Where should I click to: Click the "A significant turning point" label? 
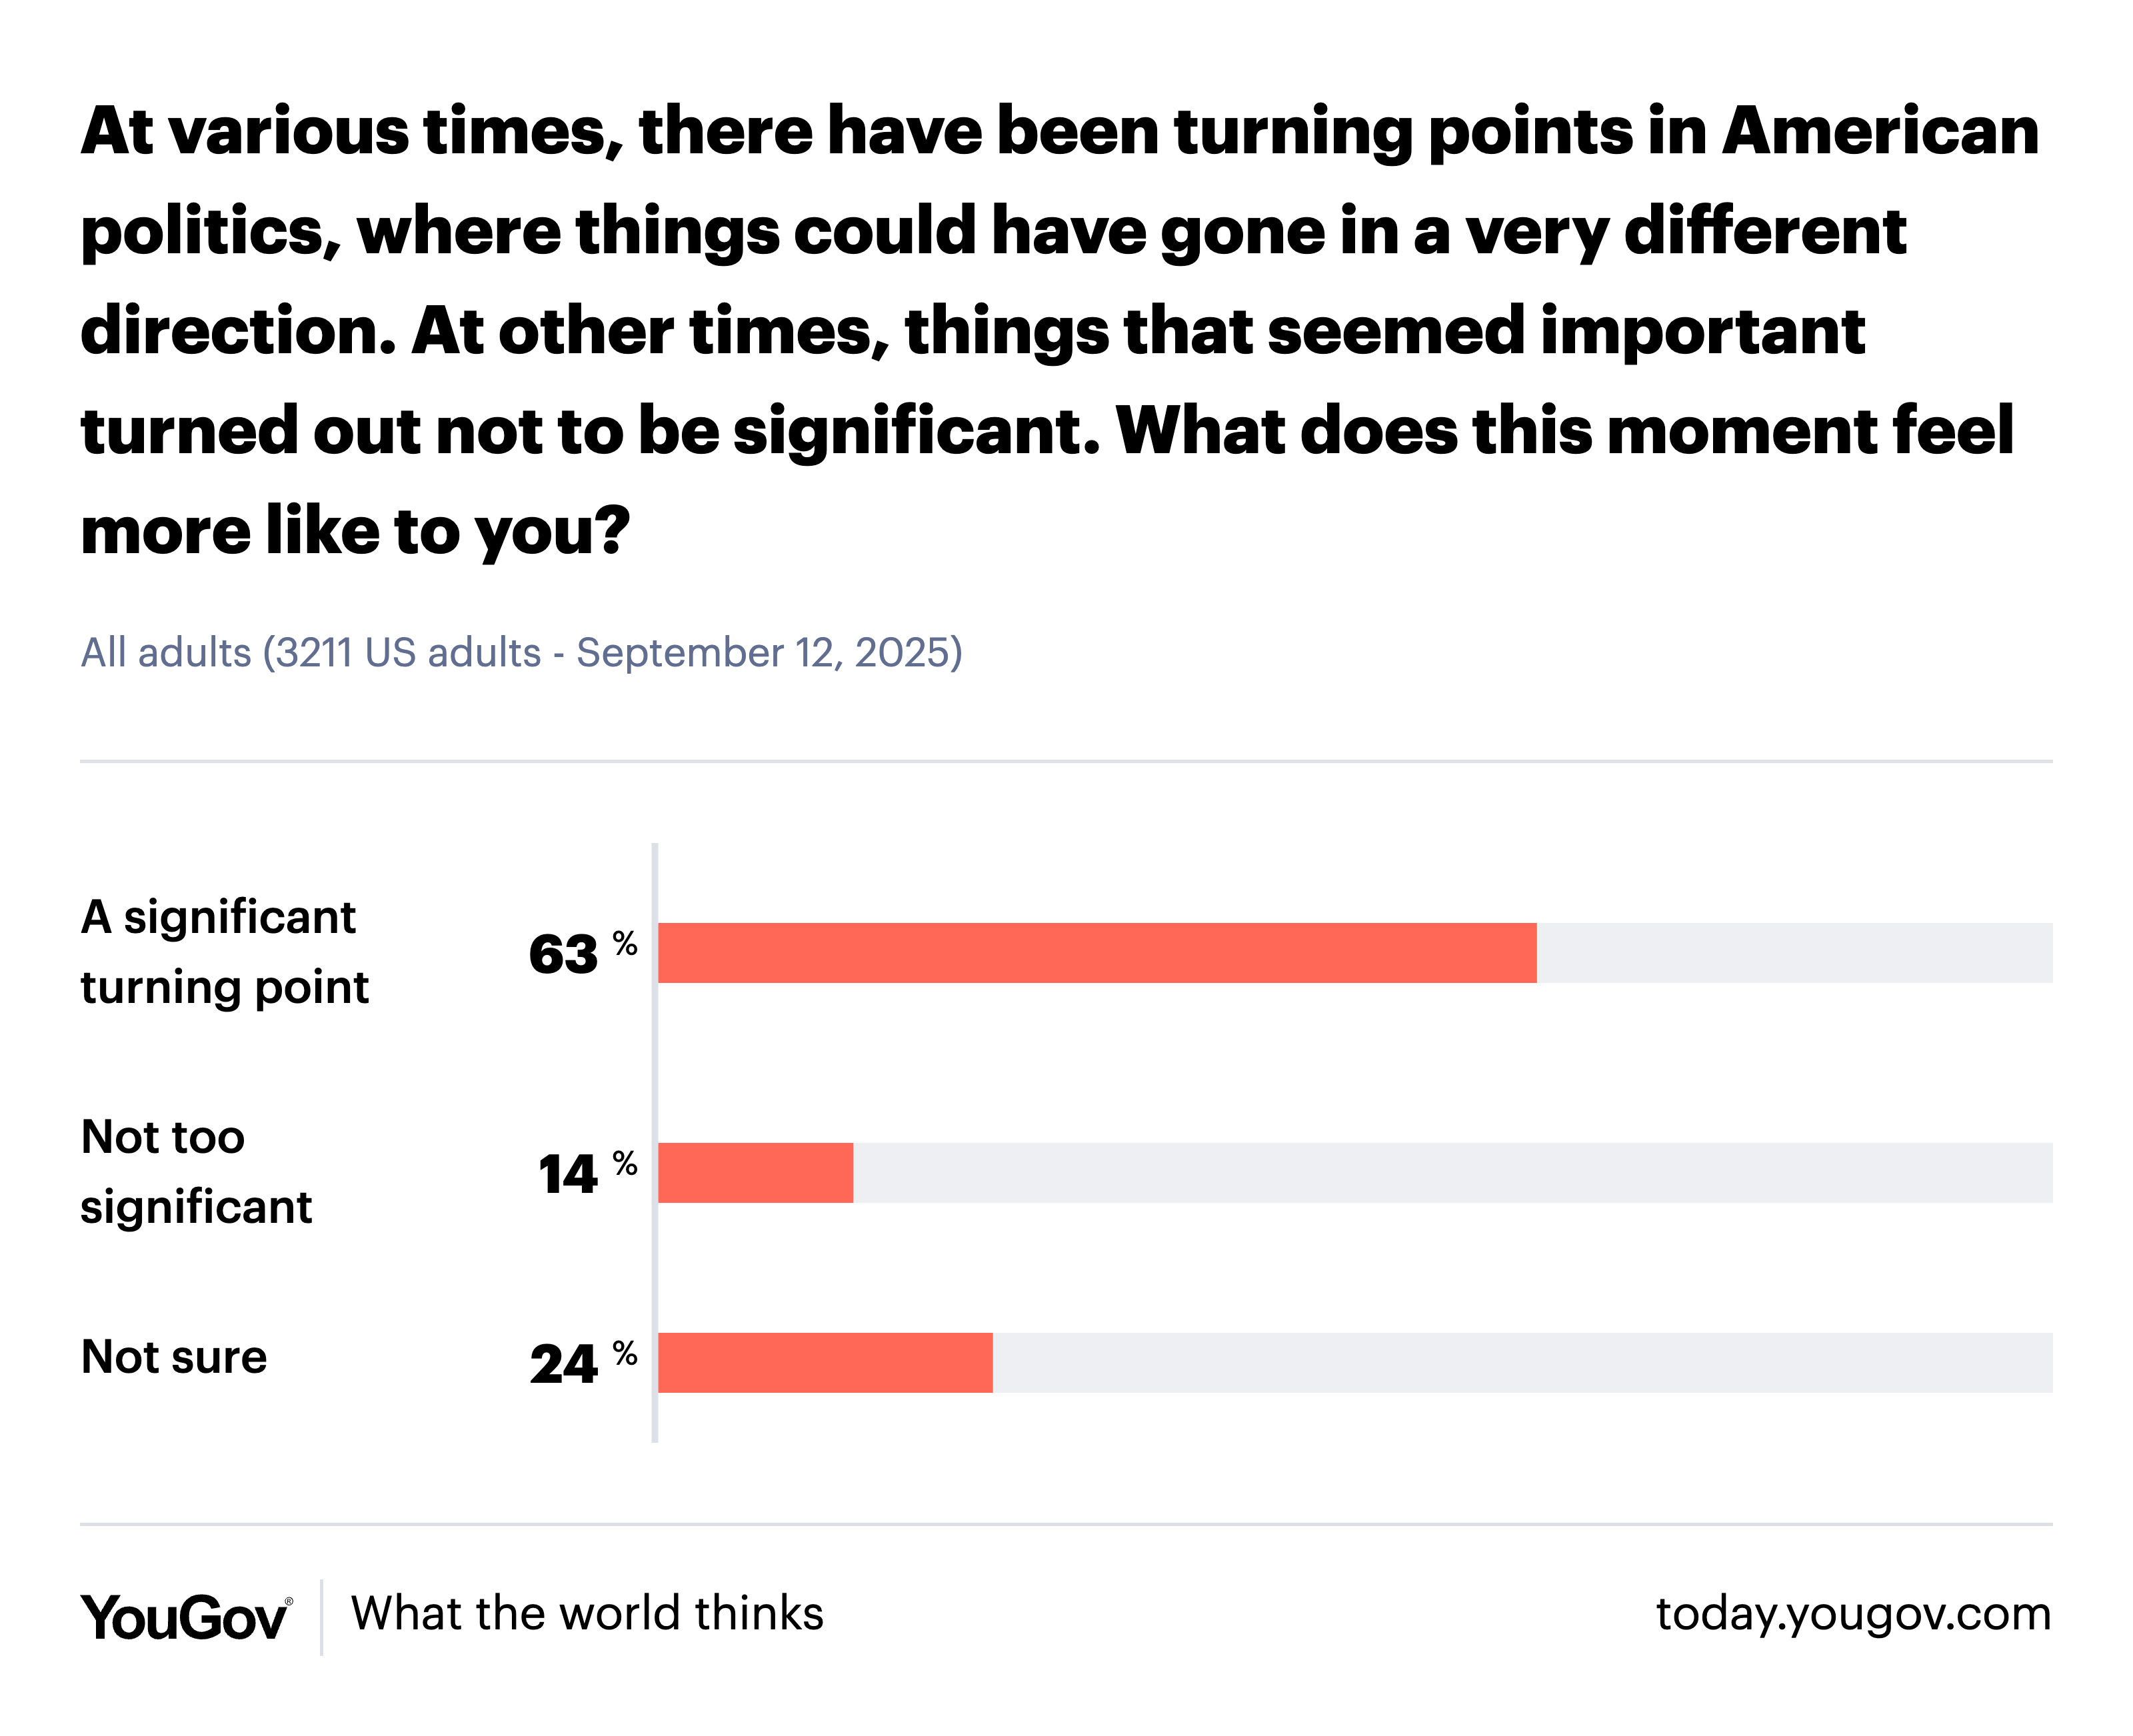coord(224,952)
